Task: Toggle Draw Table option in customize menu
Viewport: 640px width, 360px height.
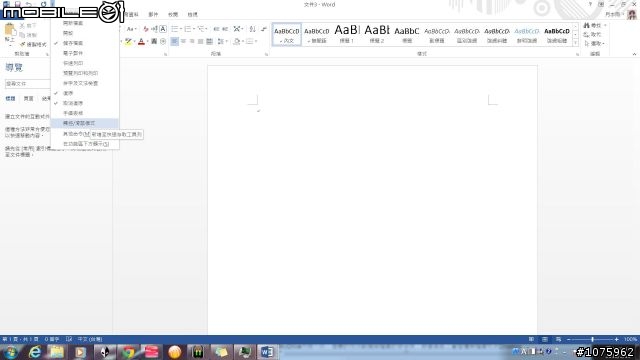Action: click(x=85, y=113)
